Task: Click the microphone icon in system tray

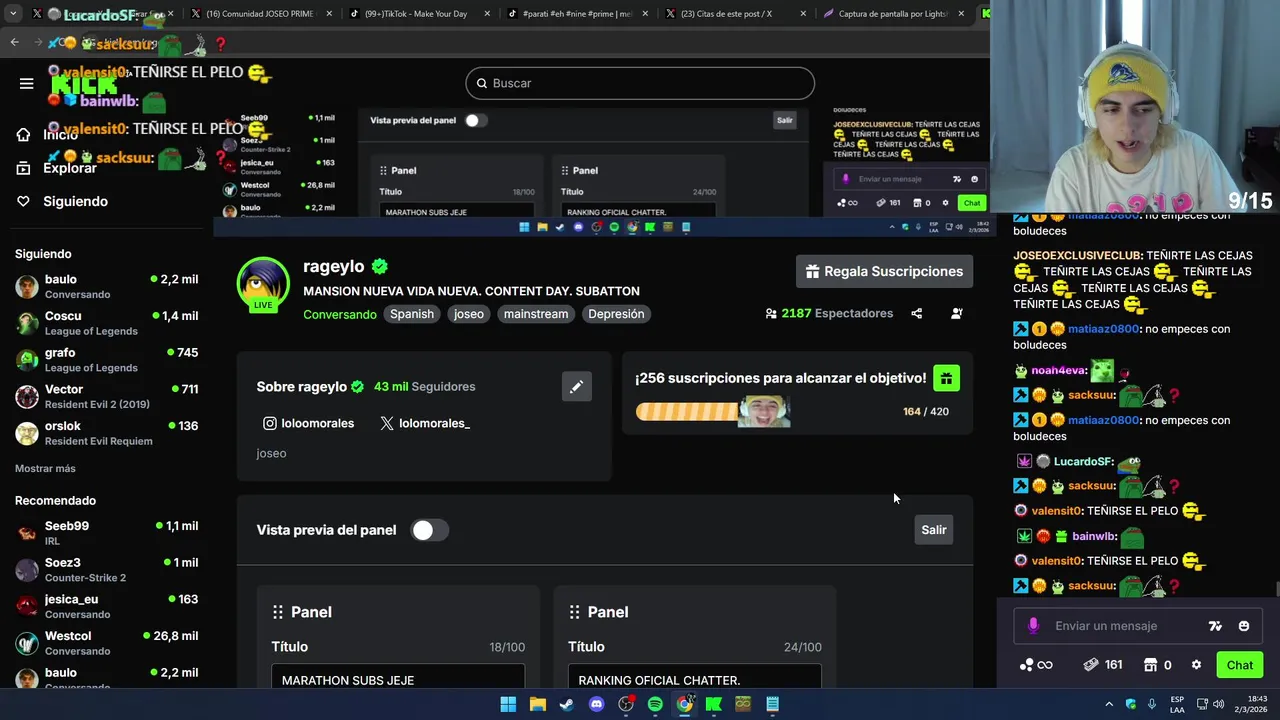Action: [x=1151, y=704]
